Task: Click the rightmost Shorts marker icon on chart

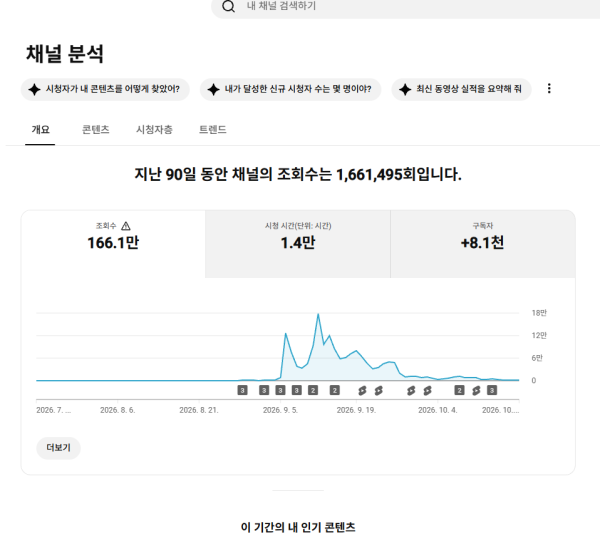Action: click(476, 391)
